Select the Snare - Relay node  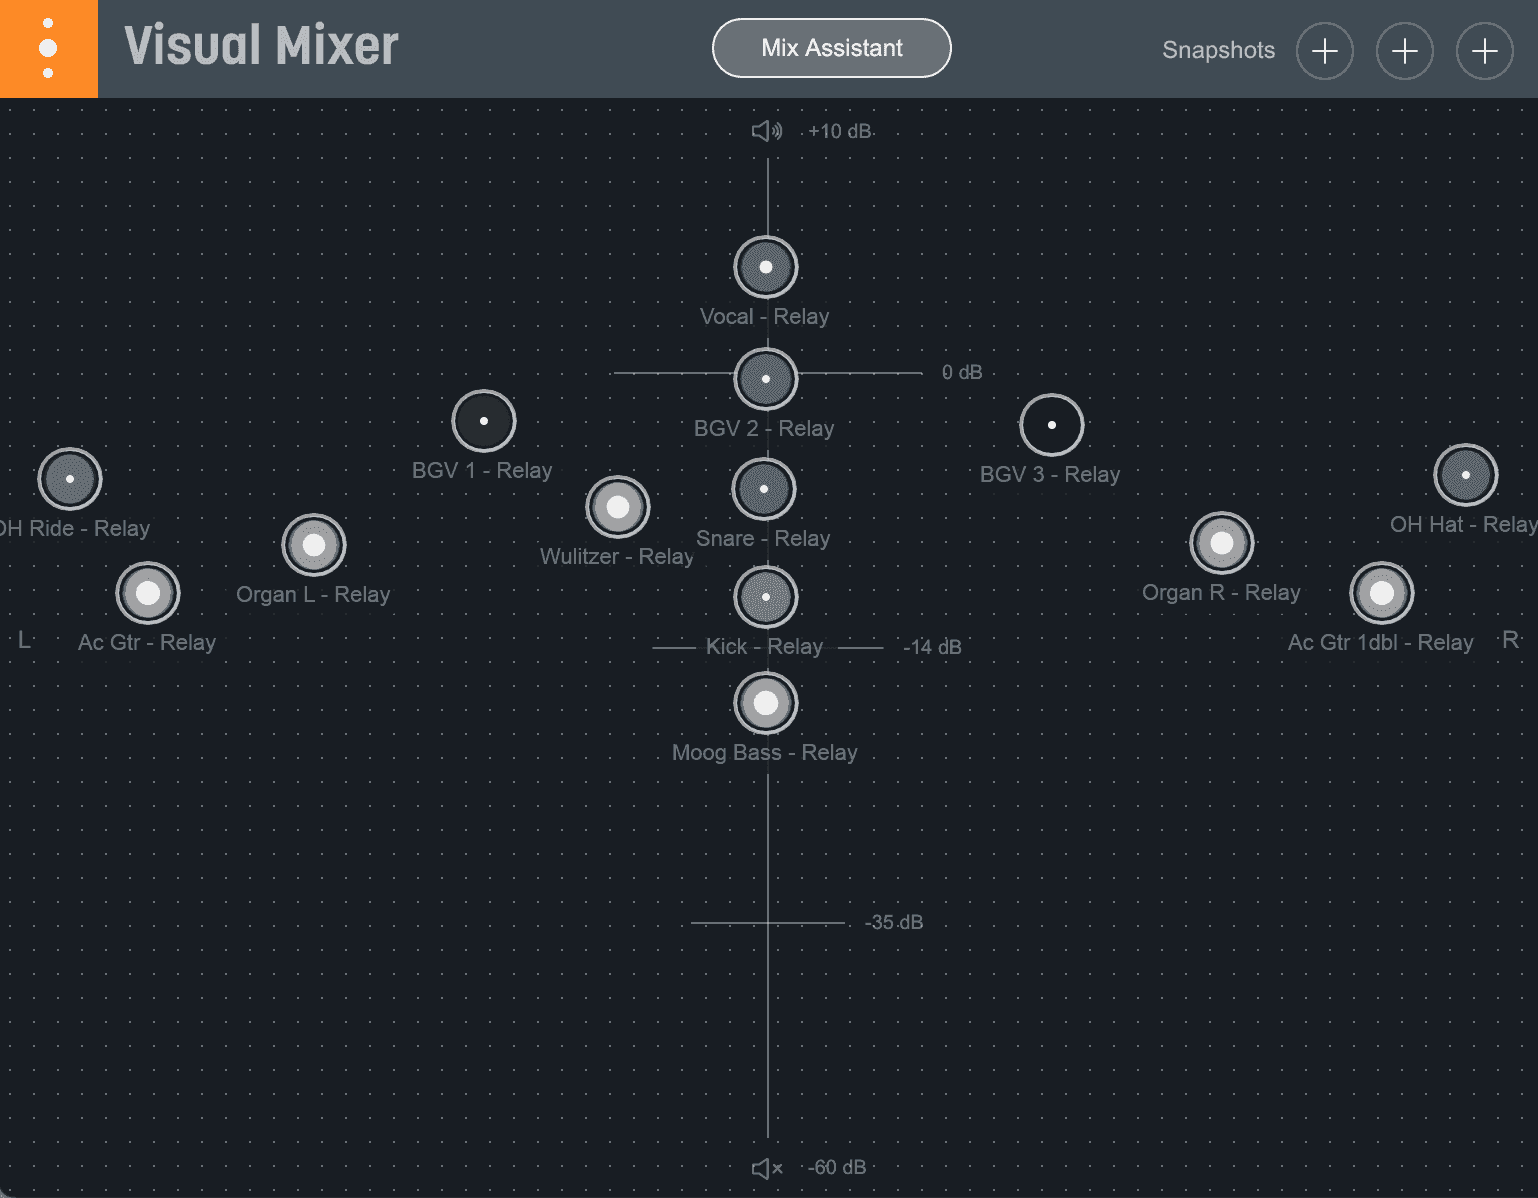coord(764,489)
